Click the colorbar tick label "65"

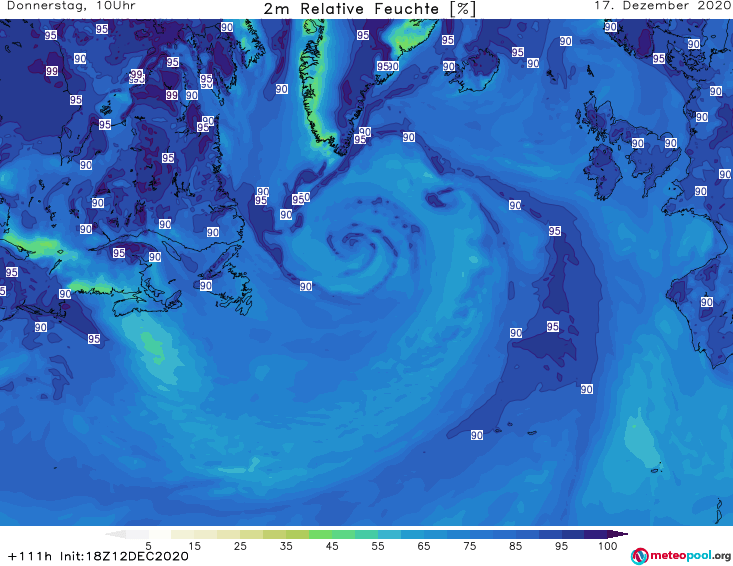click(x=424, y=546)
